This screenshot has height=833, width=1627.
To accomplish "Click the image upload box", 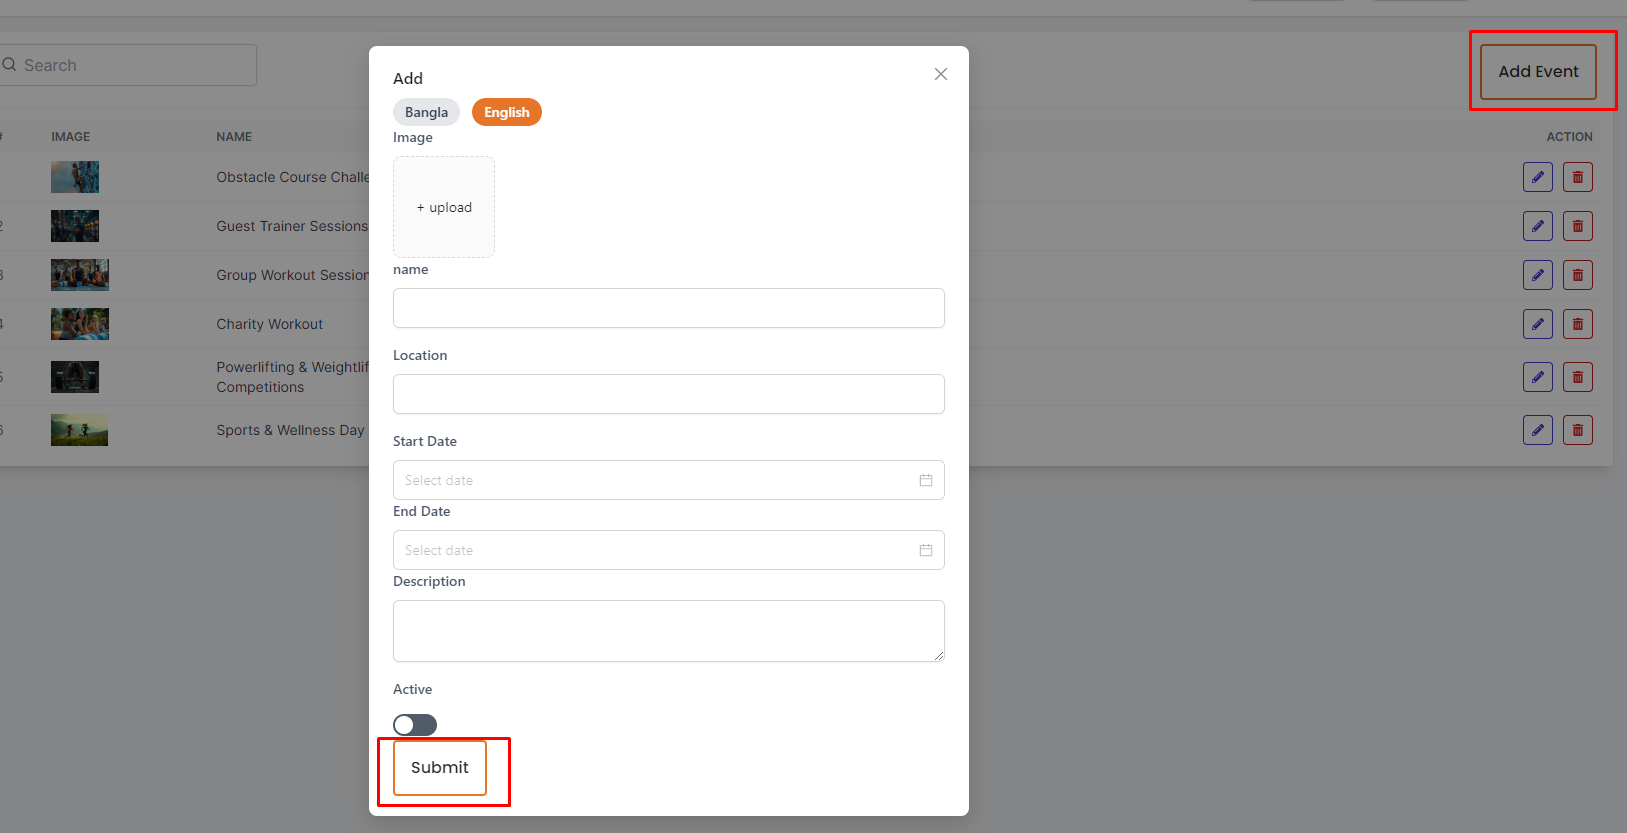I will coord(444,207).
